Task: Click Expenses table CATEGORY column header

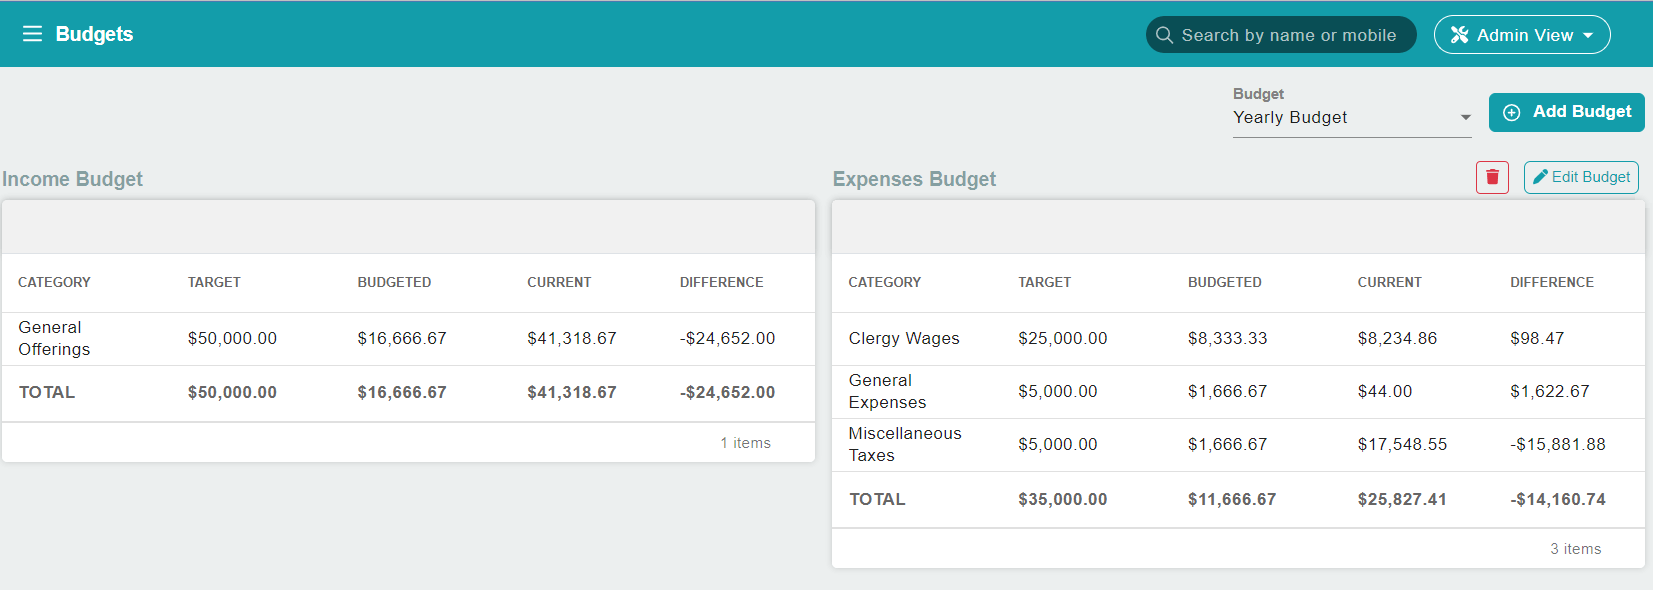Action: (885, 282)
